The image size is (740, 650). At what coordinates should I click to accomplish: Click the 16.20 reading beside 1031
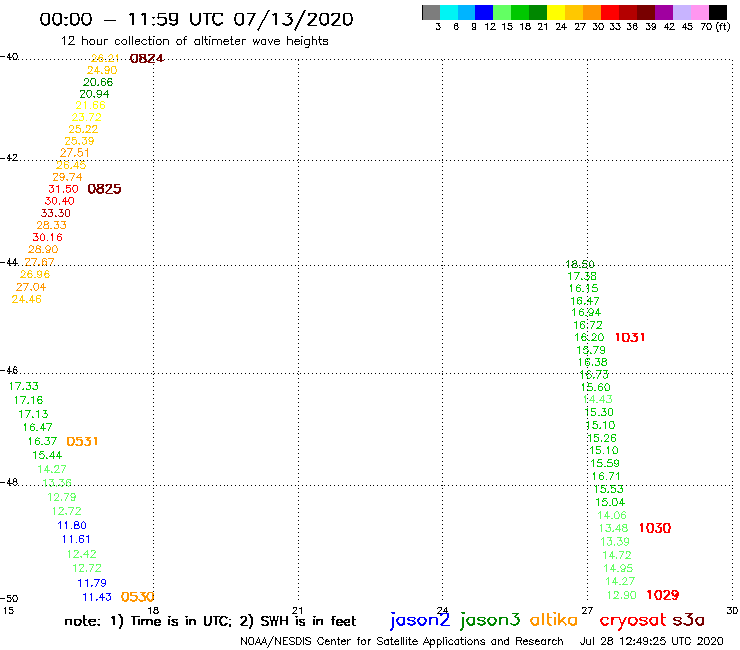pos(589,337)
